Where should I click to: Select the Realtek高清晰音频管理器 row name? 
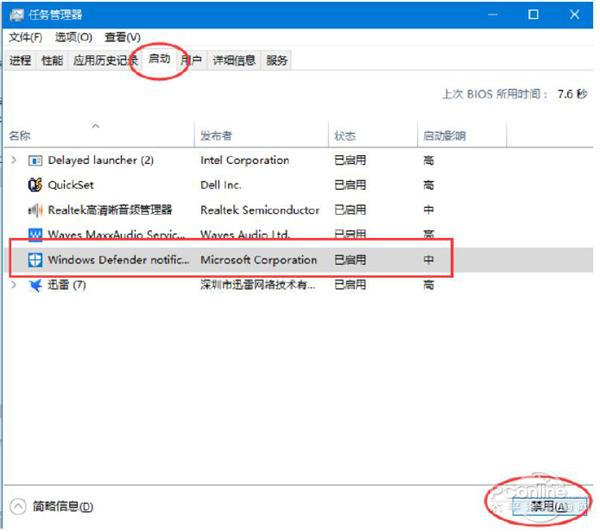[x=110, y=210]
